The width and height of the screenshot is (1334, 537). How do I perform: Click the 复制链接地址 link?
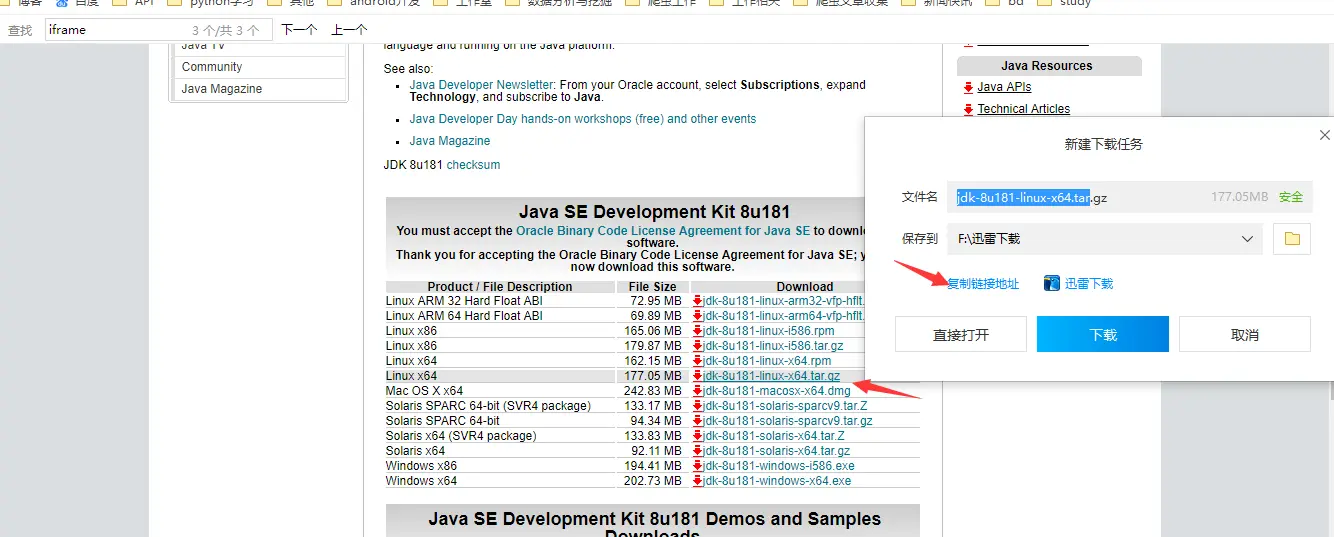(983, 284)
